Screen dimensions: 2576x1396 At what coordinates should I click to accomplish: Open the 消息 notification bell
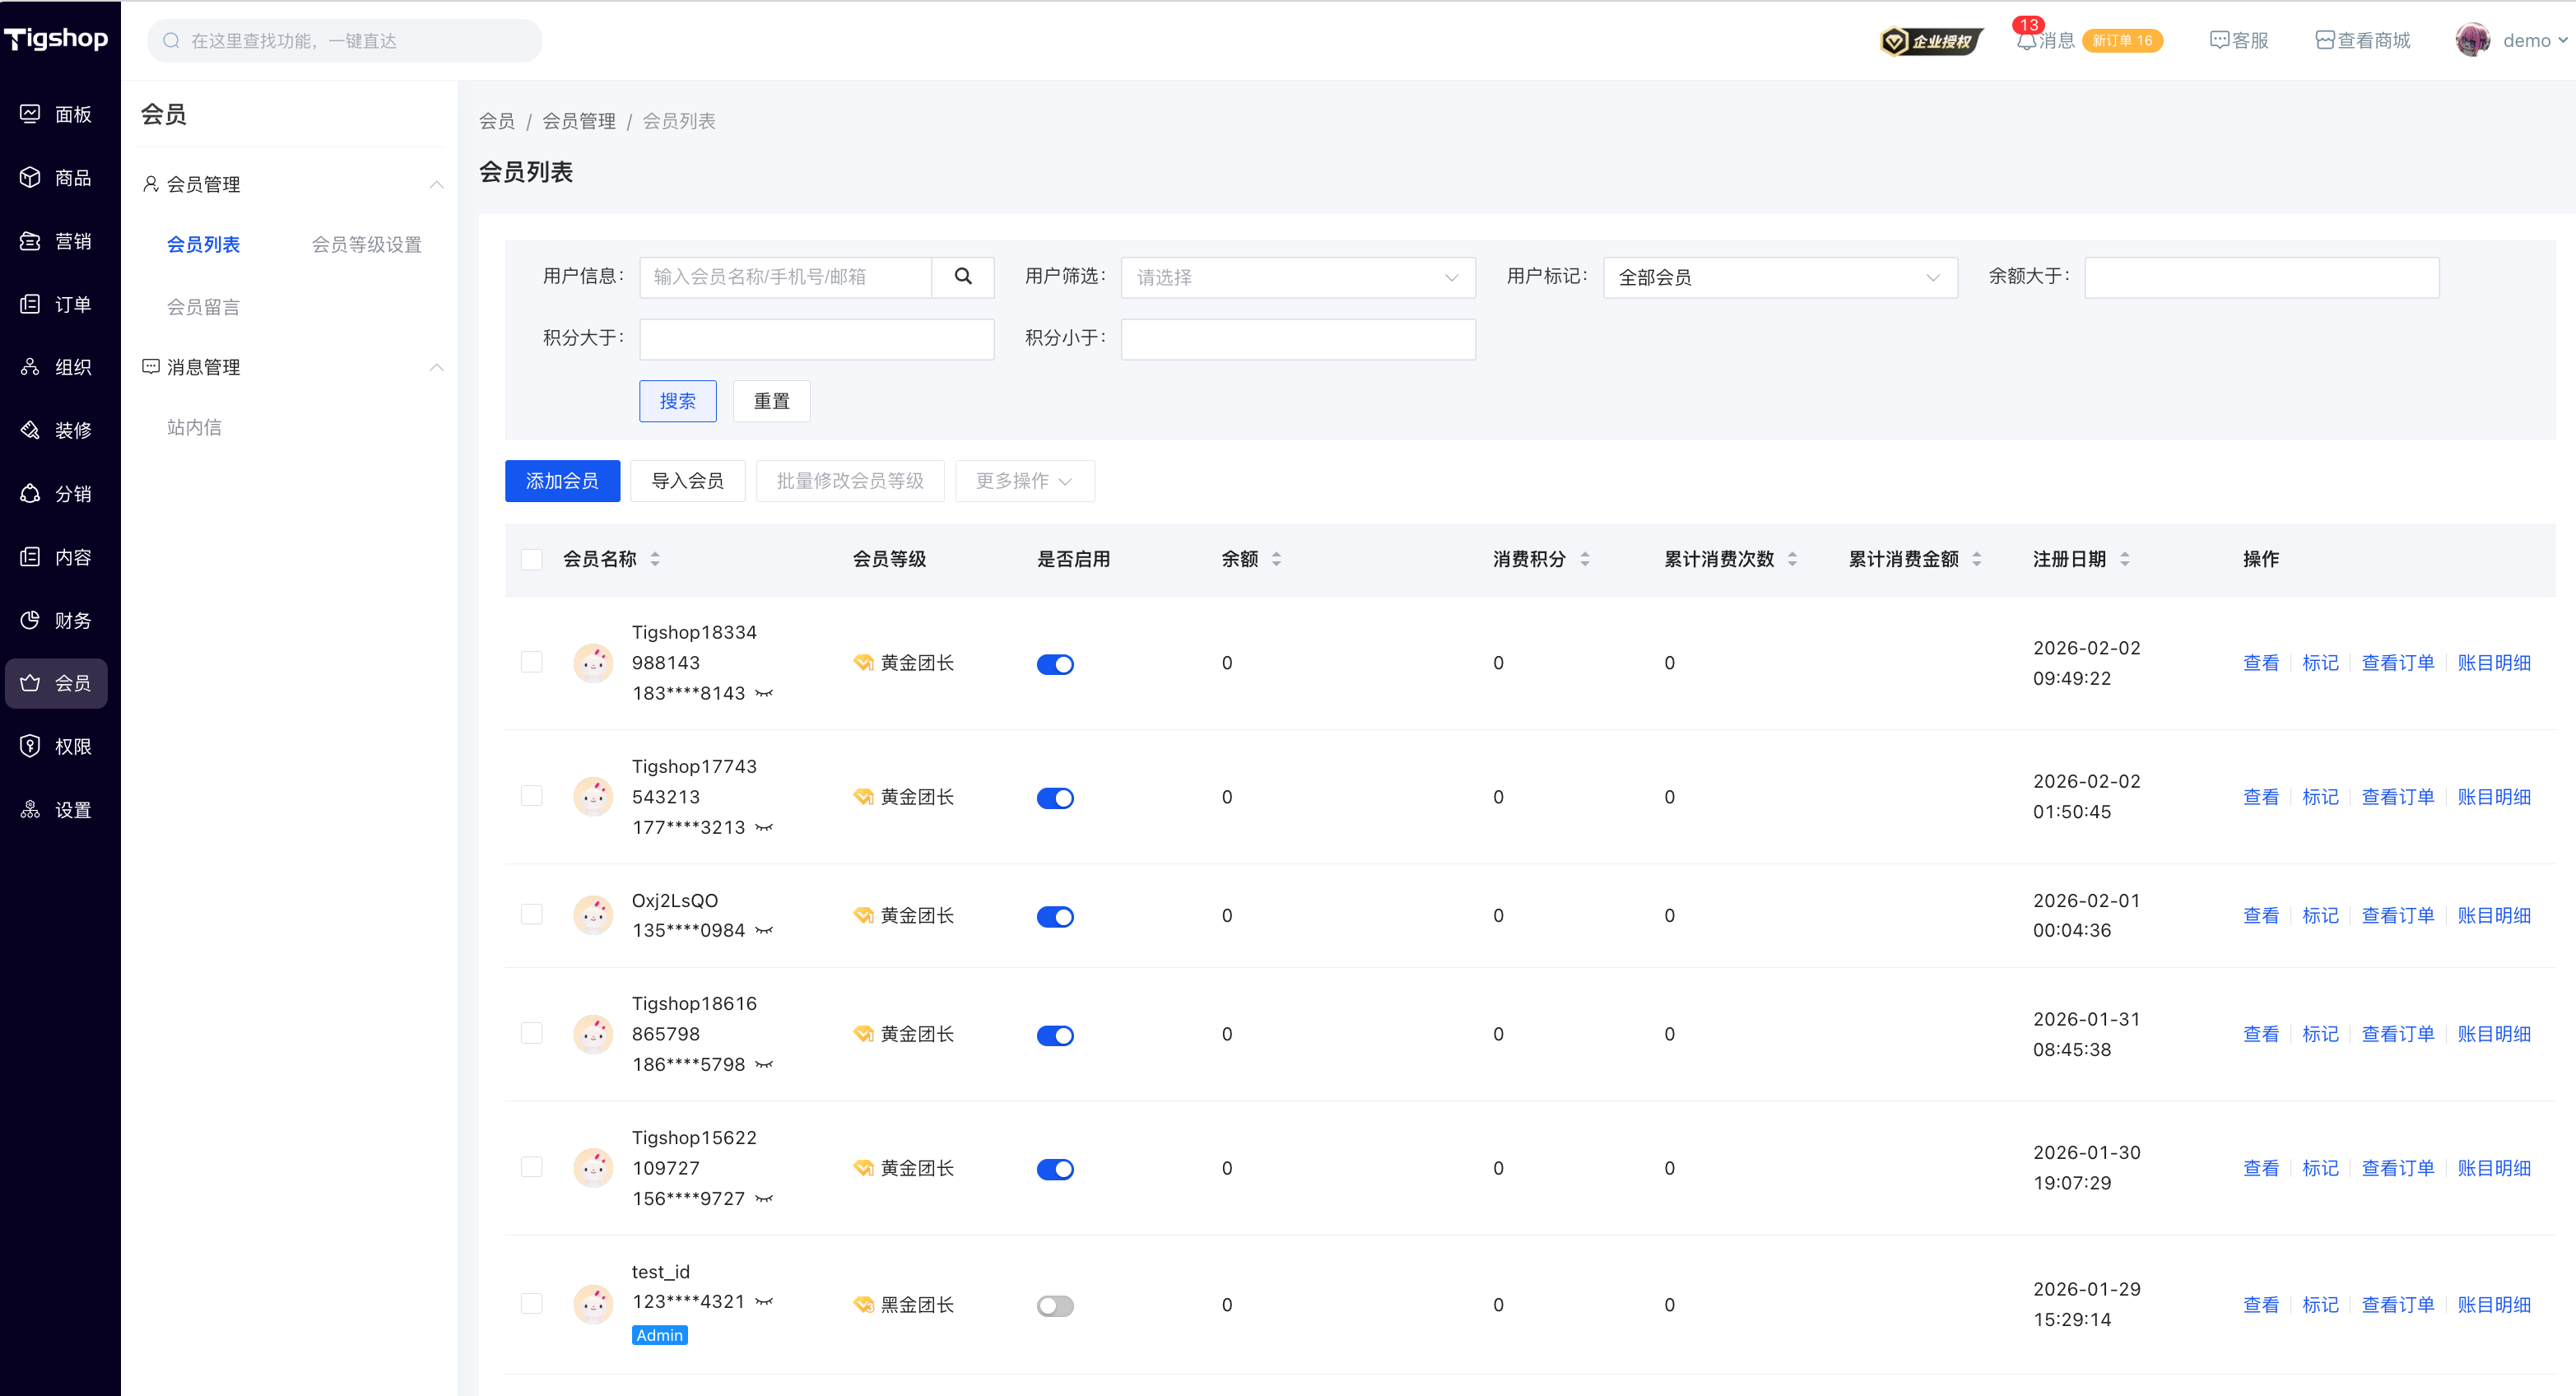click(x=2026, y=41)
